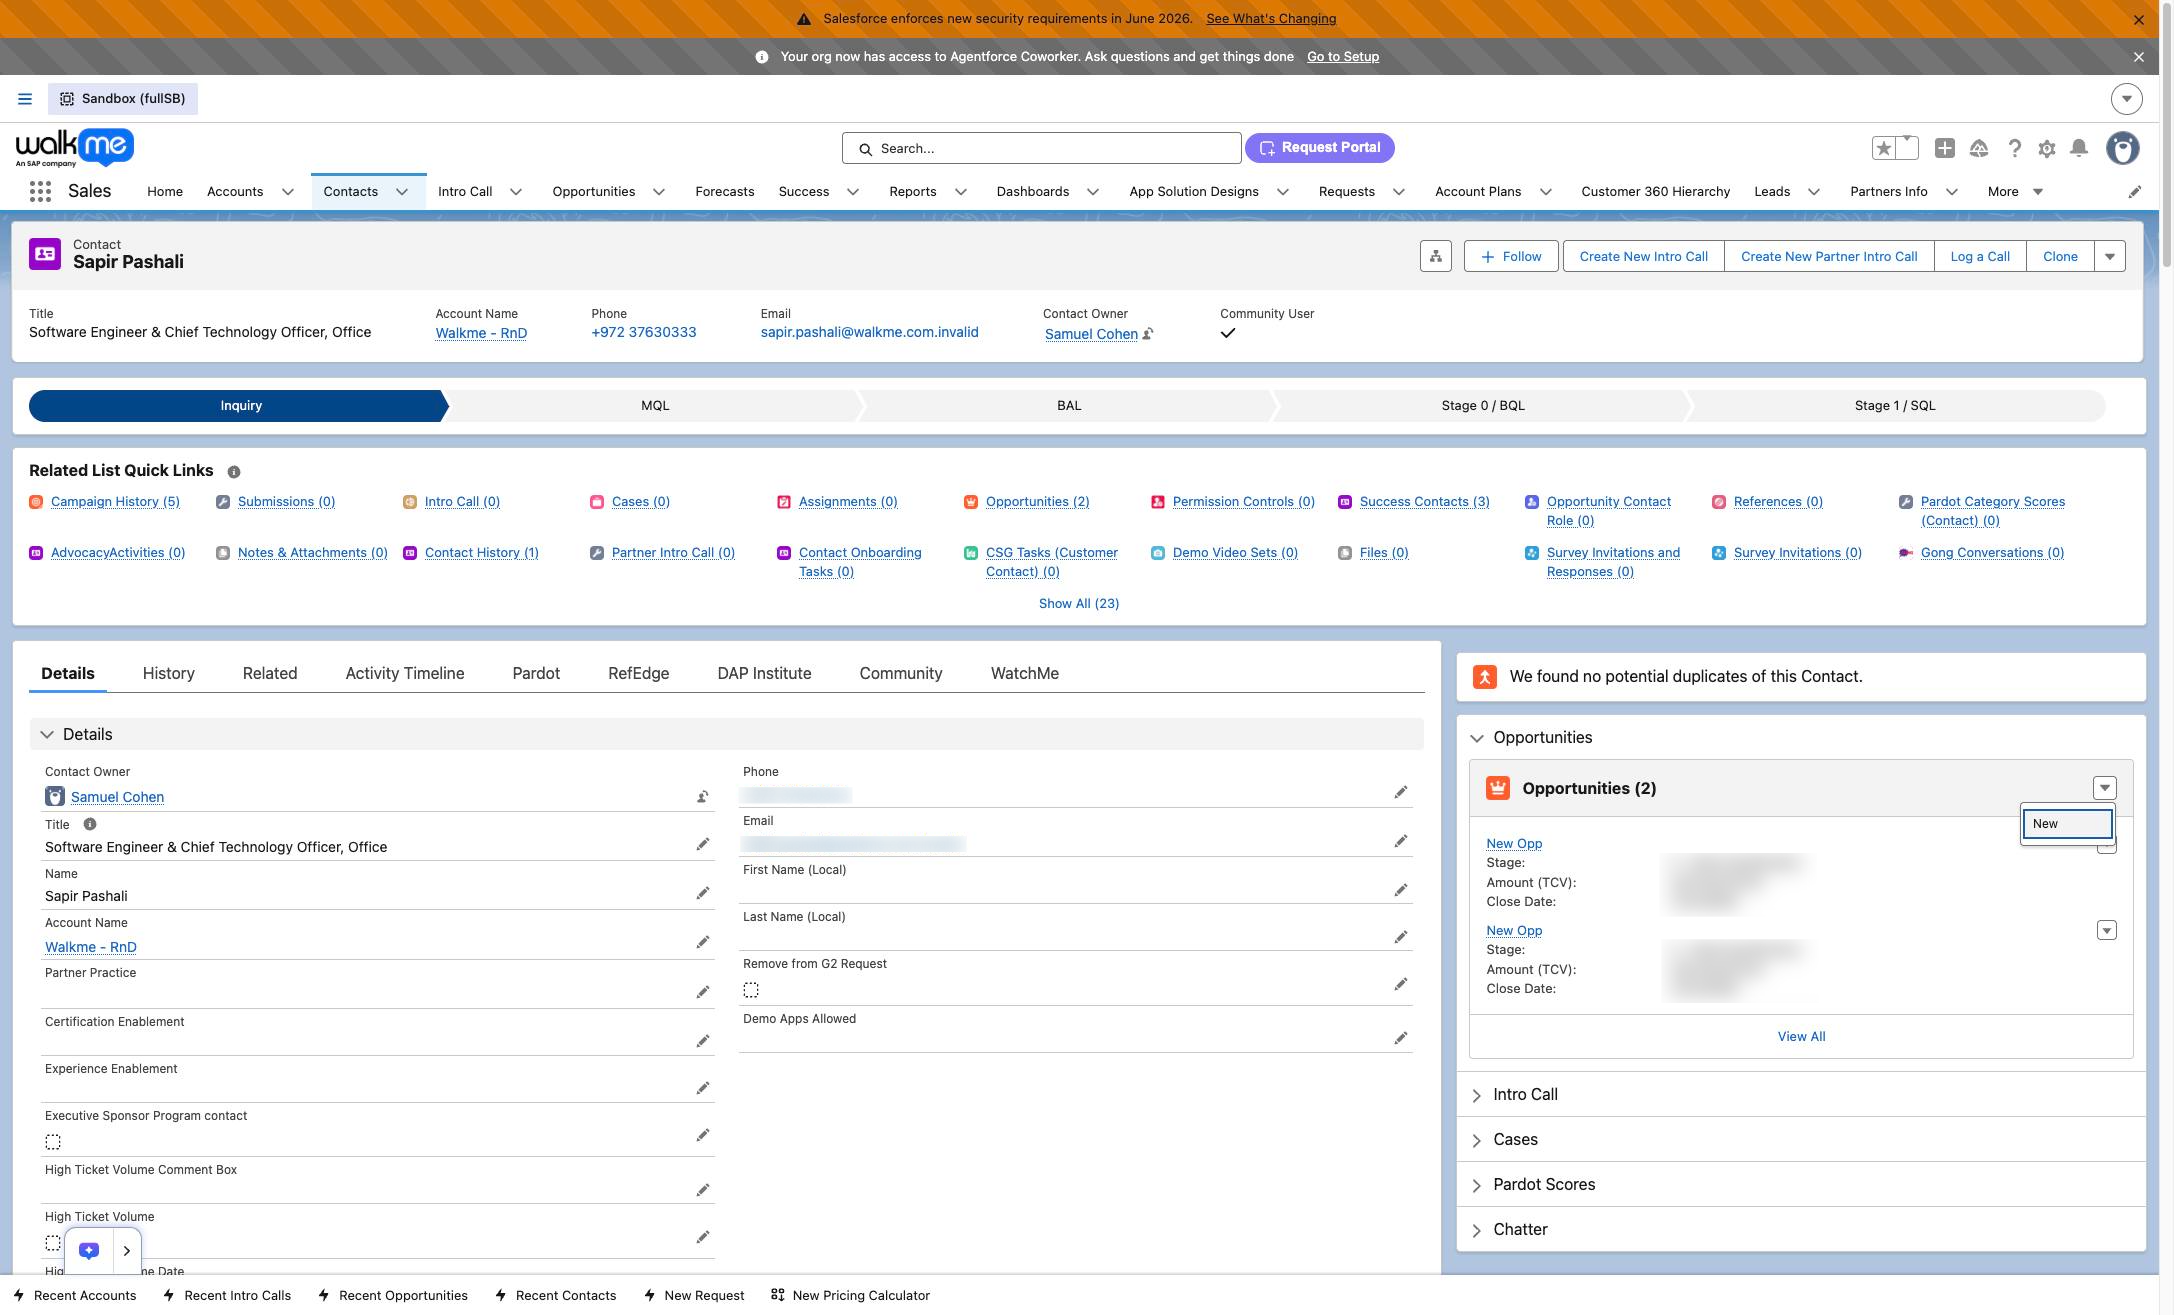Viewport: 2174px width, 1315px height.
Task: Click the View Contact Hierarchy icon
Action: (x=1435, y=256)
